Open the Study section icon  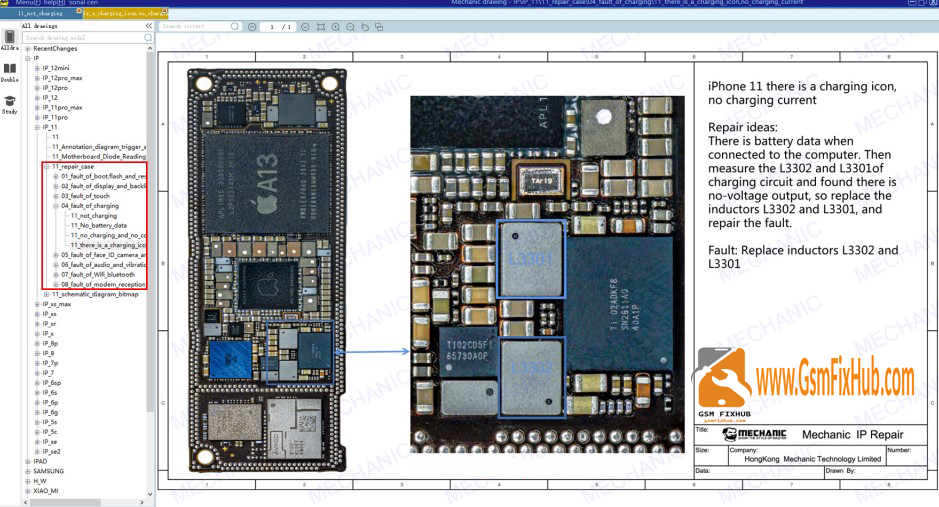[9, 104]
